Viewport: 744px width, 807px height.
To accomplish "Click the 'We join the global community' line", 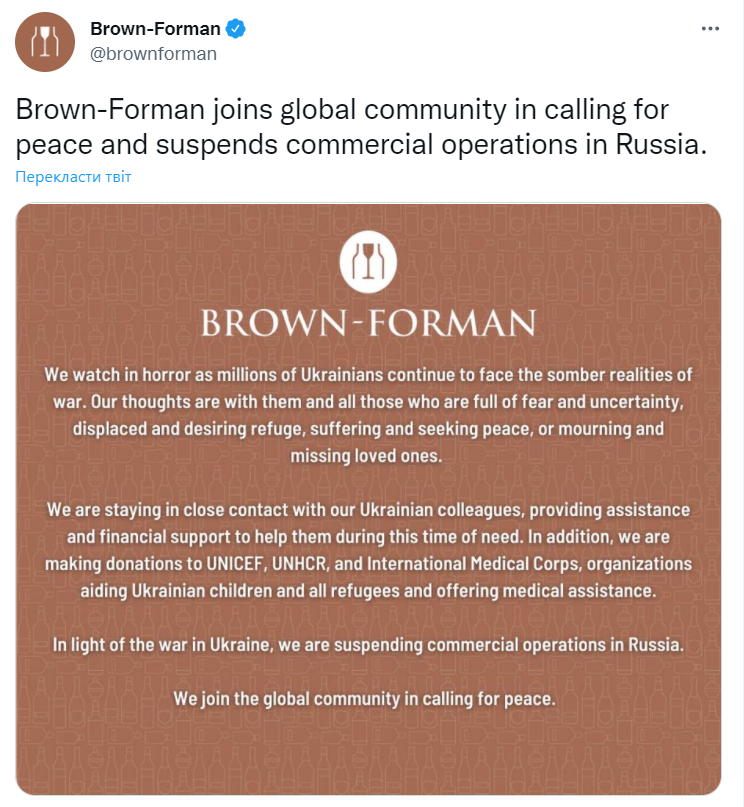I will [364, 698].
